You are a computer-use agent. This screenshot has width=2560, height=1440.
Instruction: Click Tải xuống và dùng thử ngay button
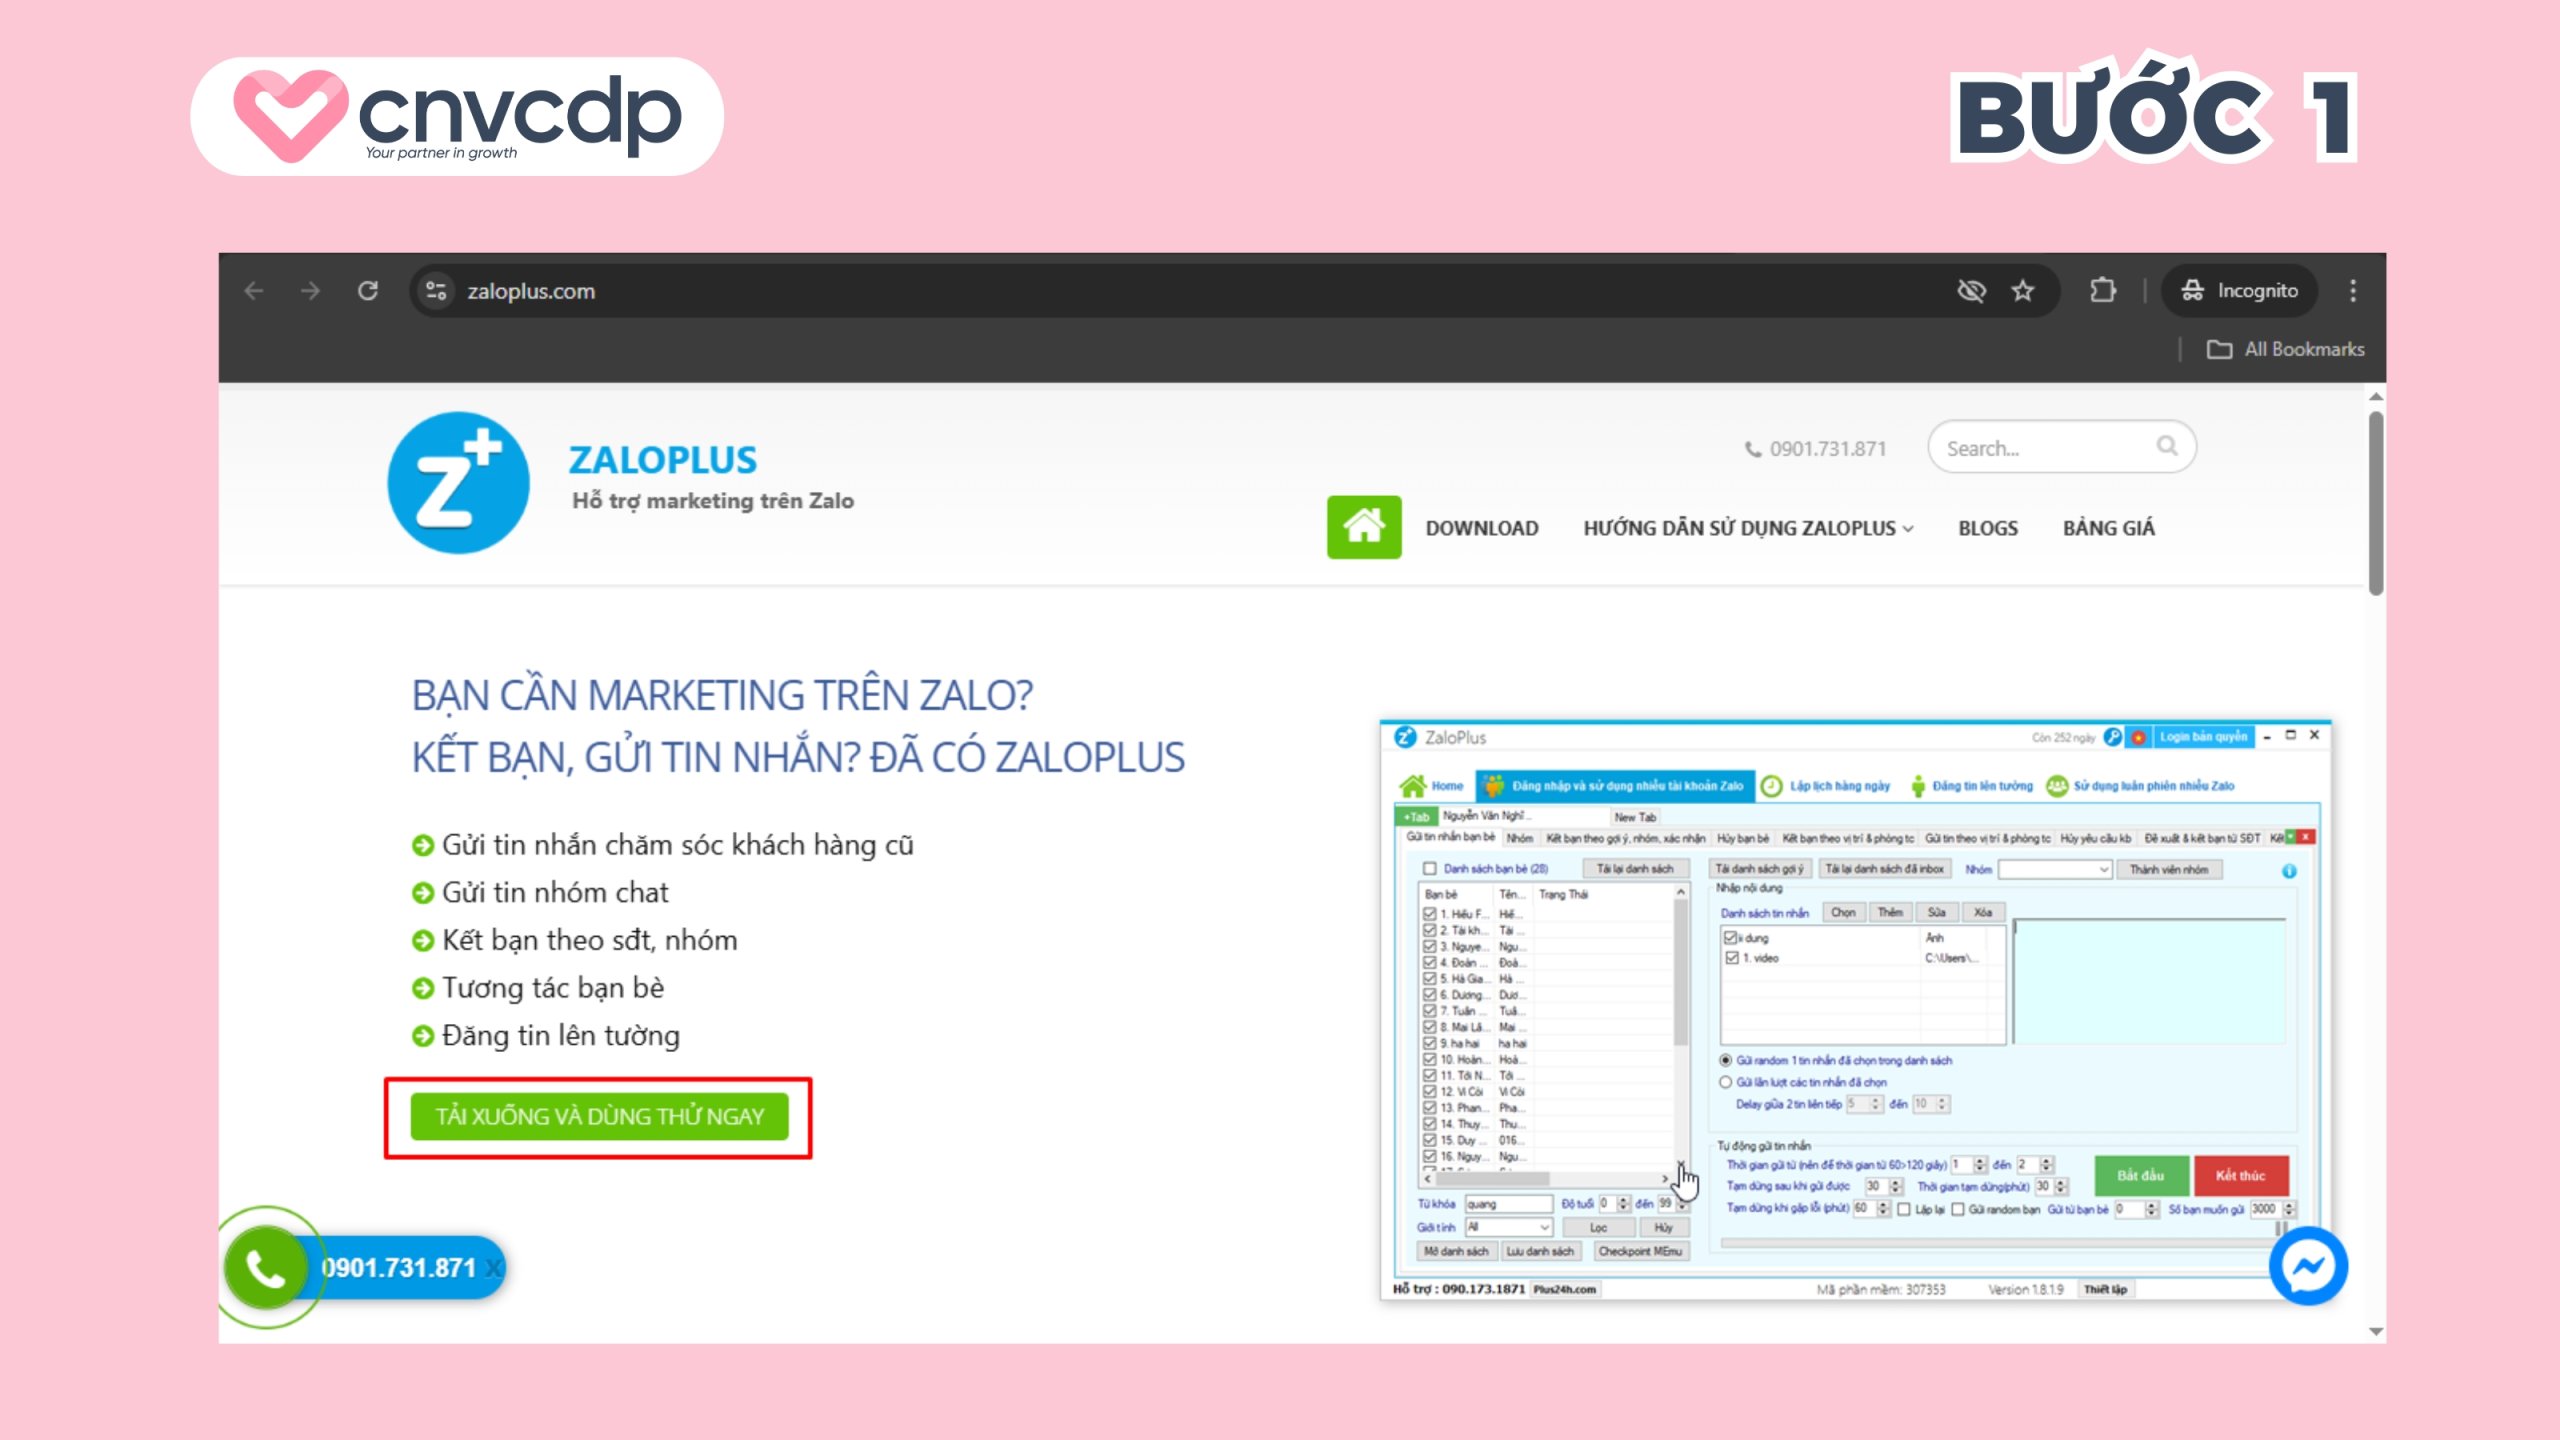click(x=599, y=1116)
